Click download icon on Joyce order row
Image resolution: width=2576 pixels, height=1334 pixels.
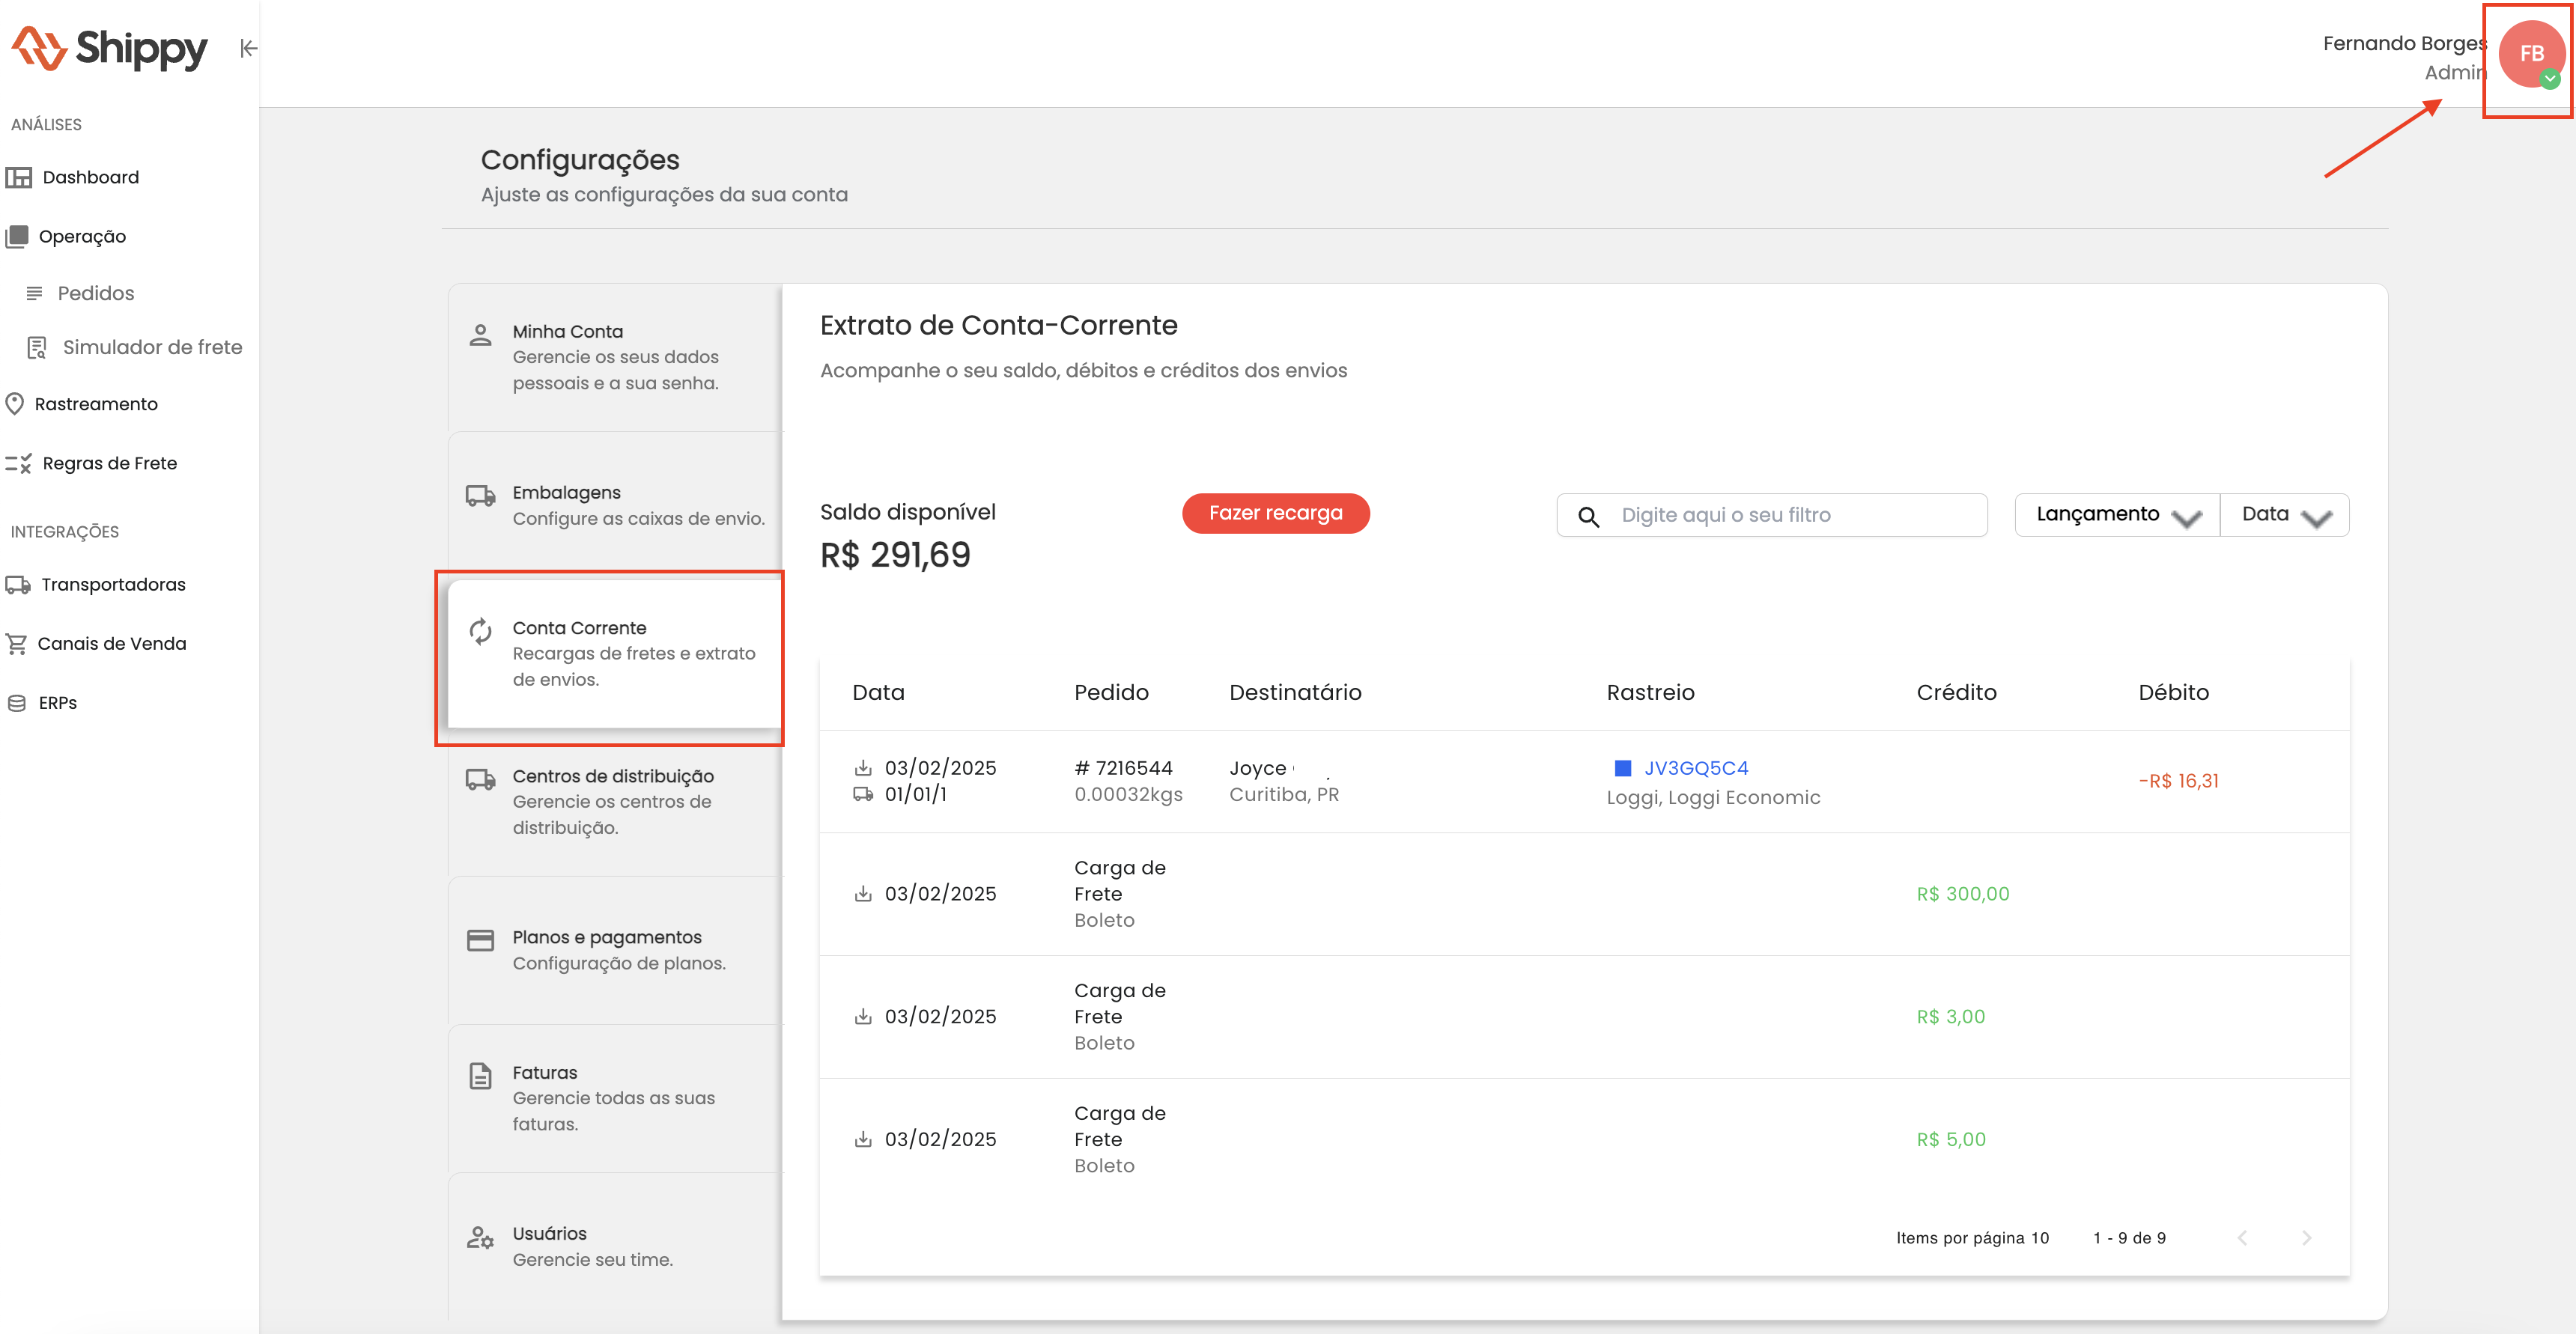pos(863,768)
